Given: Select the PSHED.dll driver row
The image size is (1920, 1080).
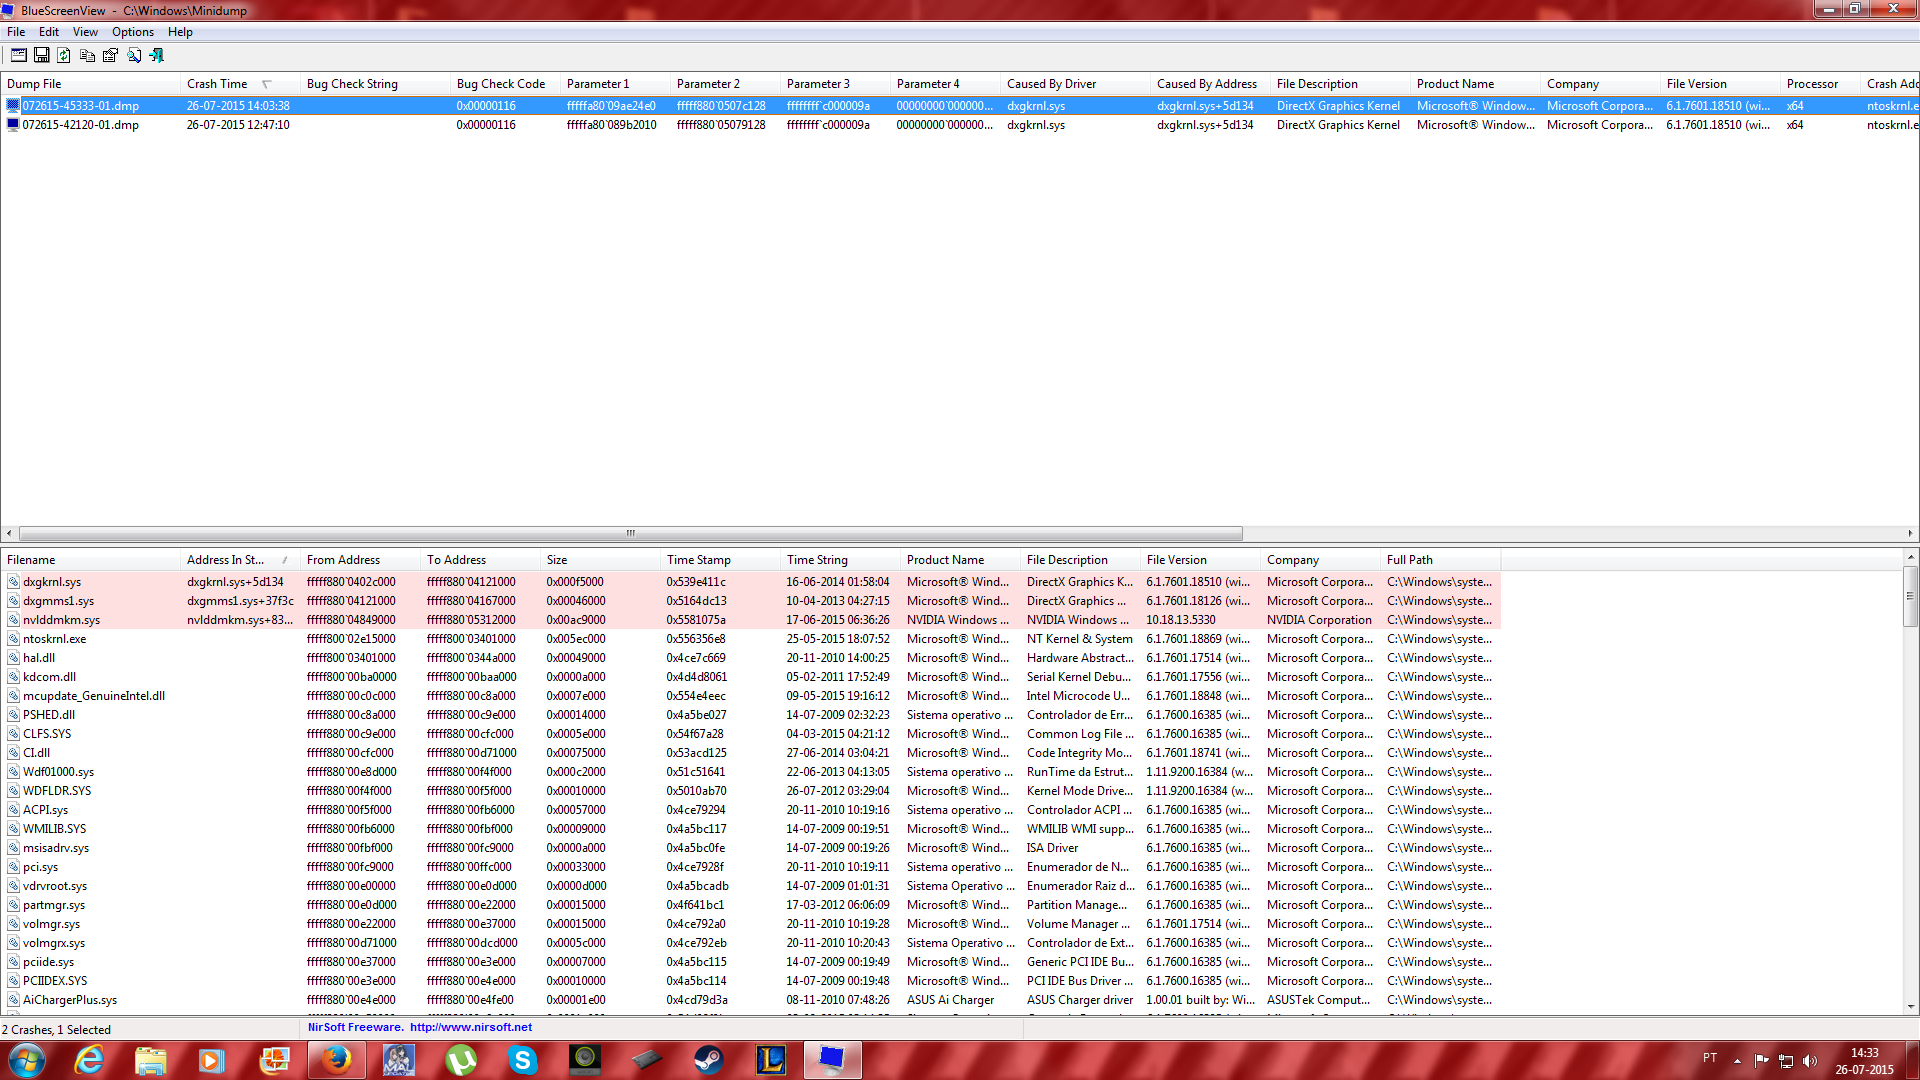Looking at the screenshot, I should click(x=750, y=715).
